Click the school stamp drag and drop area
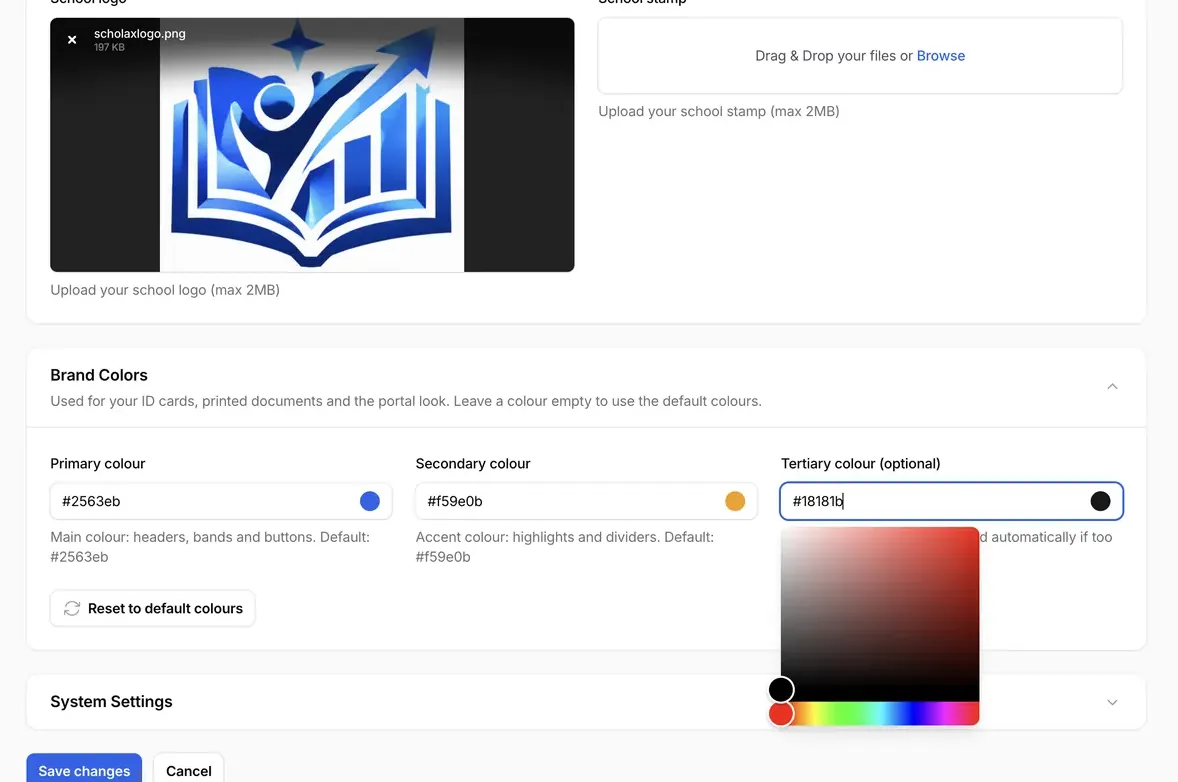This screenshot has width=1178, height=782. click(x=860, y=56)
